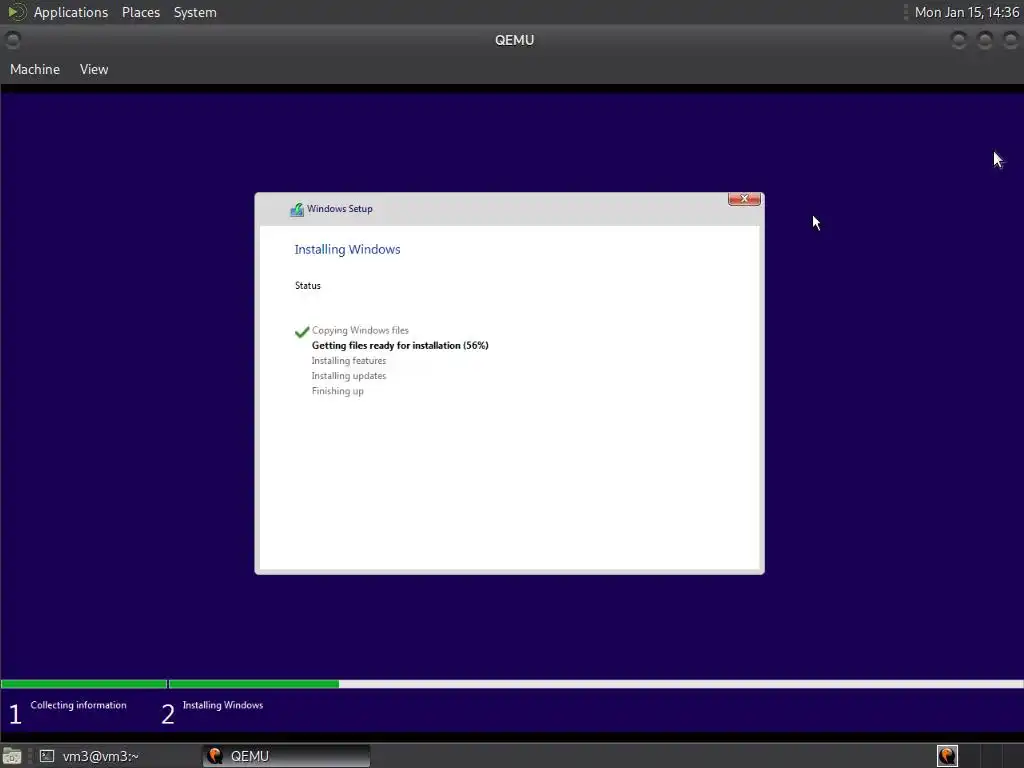The width and height of the screenshot is (1024, 768).
Task: Click the green checkmark next to Copying Windows files
Action: tap(302, 332)
